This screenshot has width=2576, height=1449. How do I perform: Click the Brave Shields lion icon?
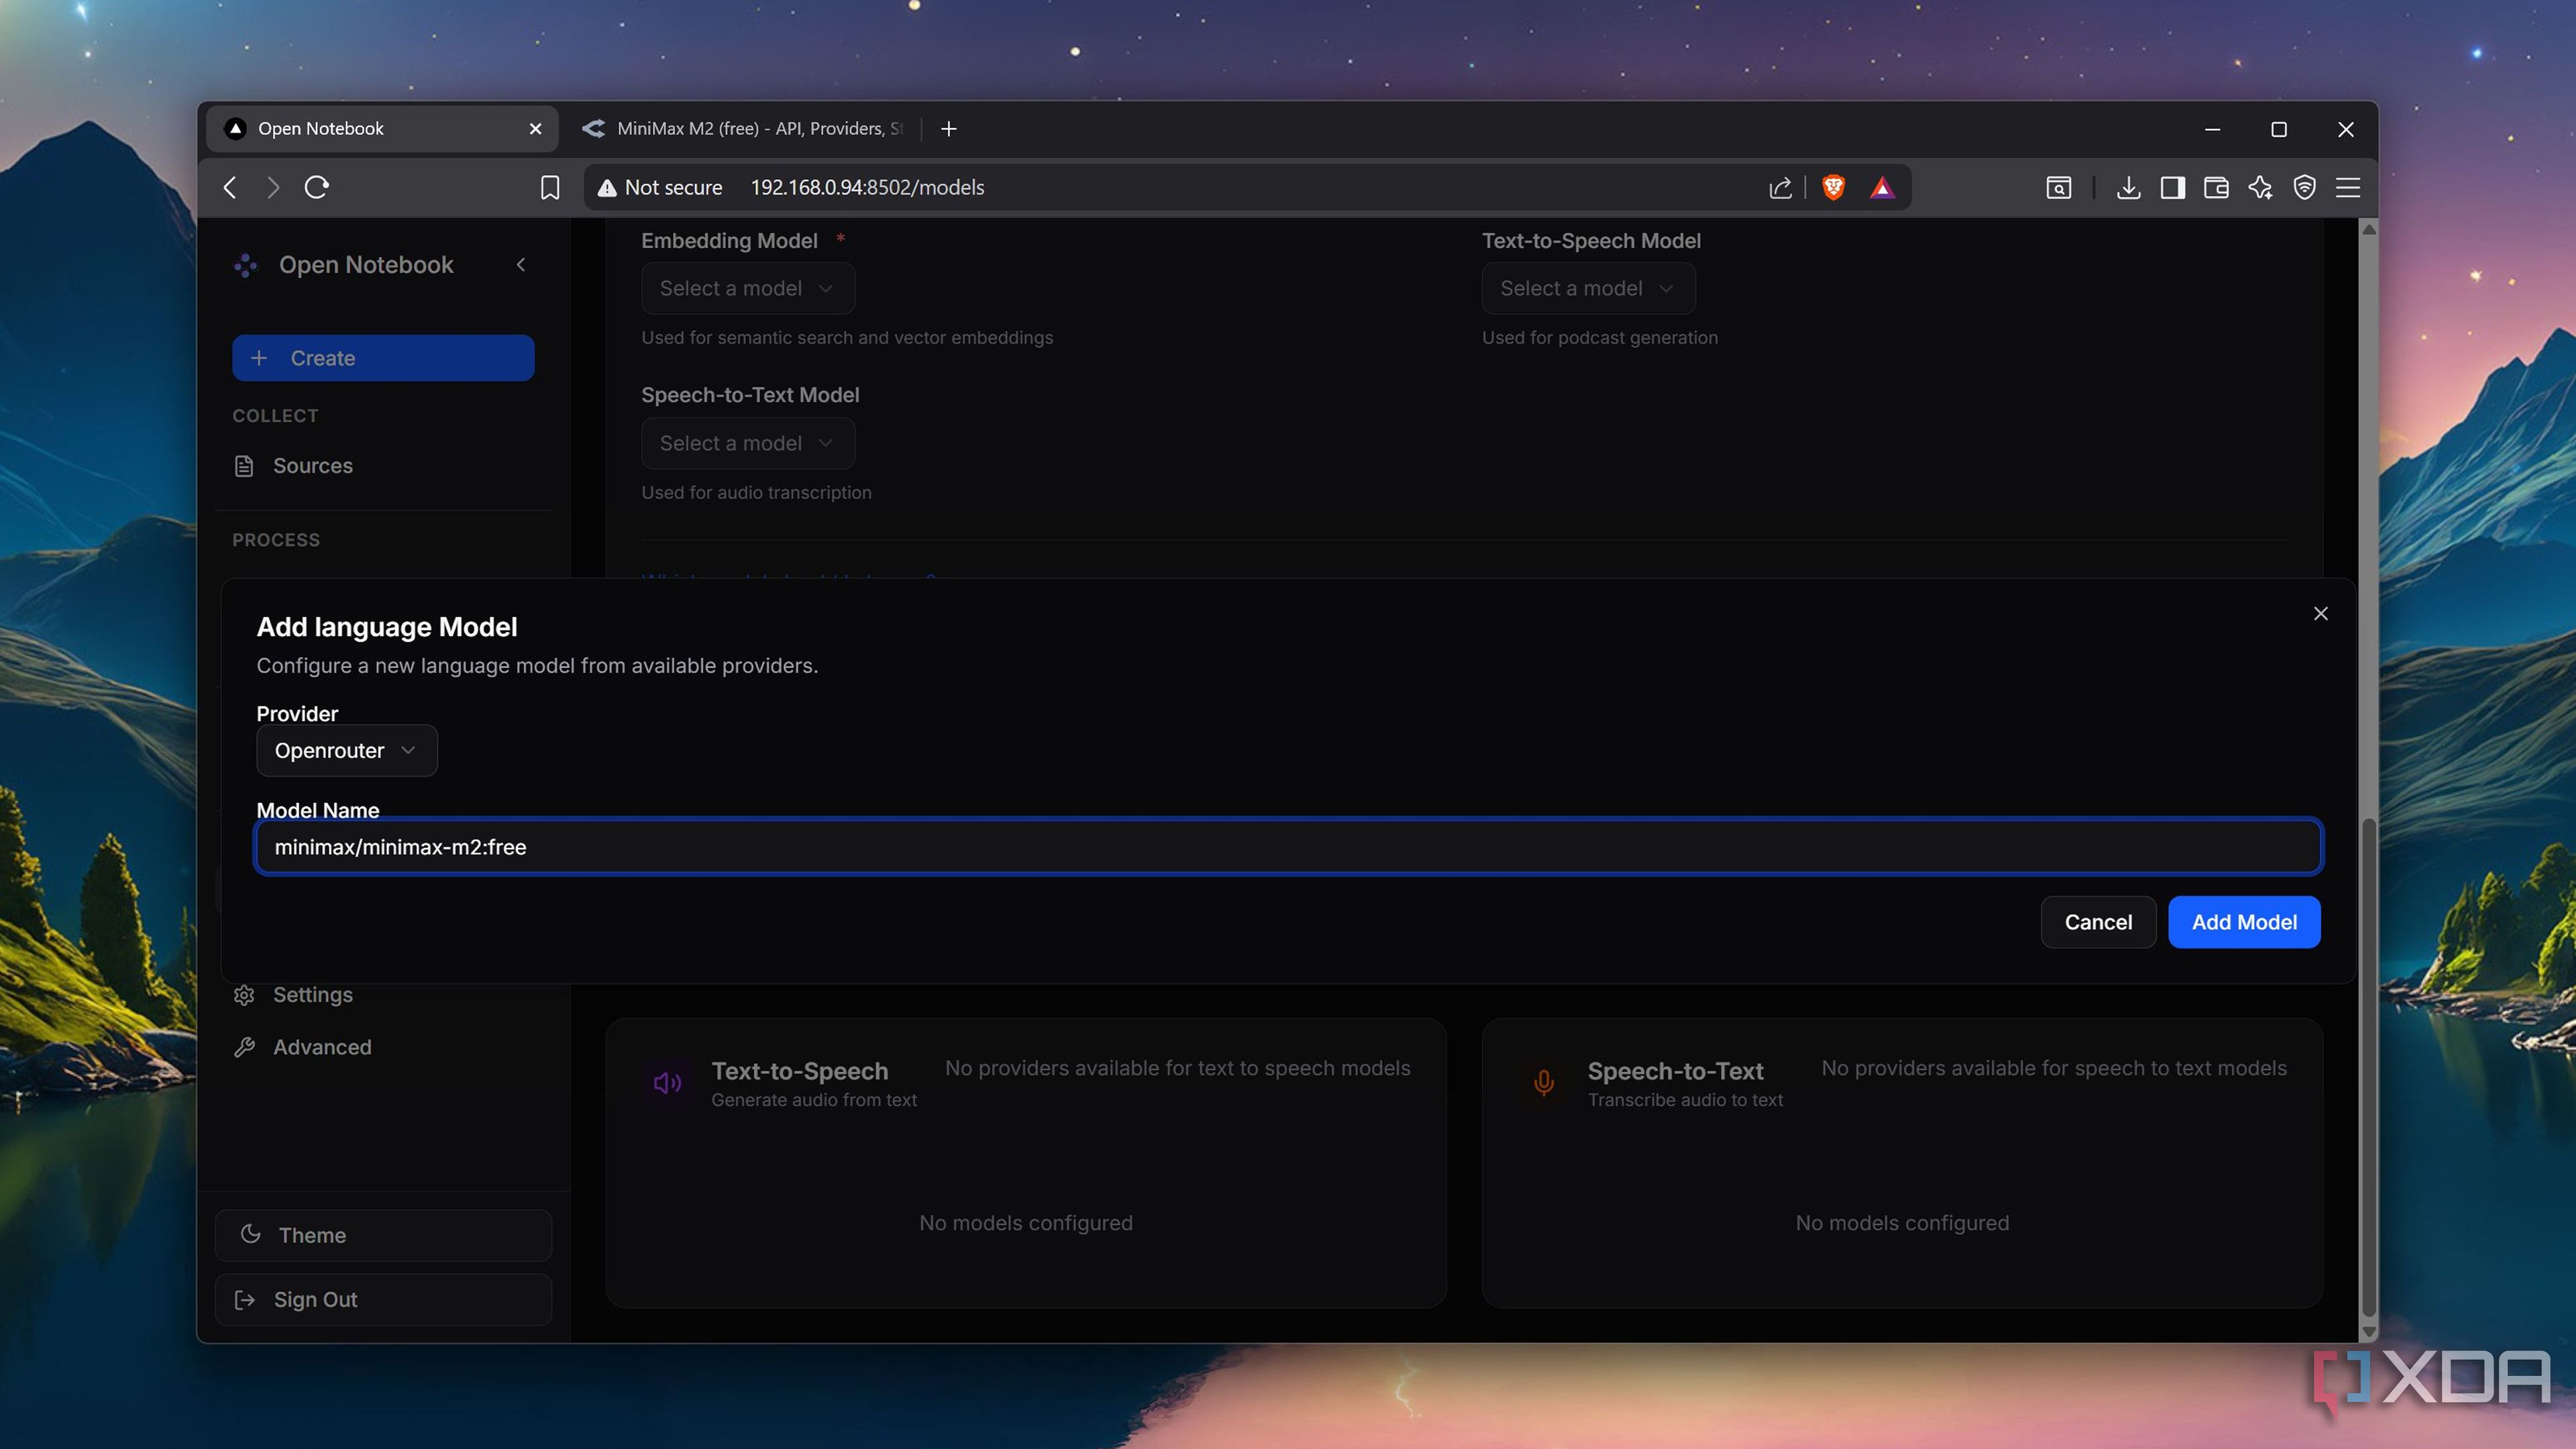point(1833,187)
